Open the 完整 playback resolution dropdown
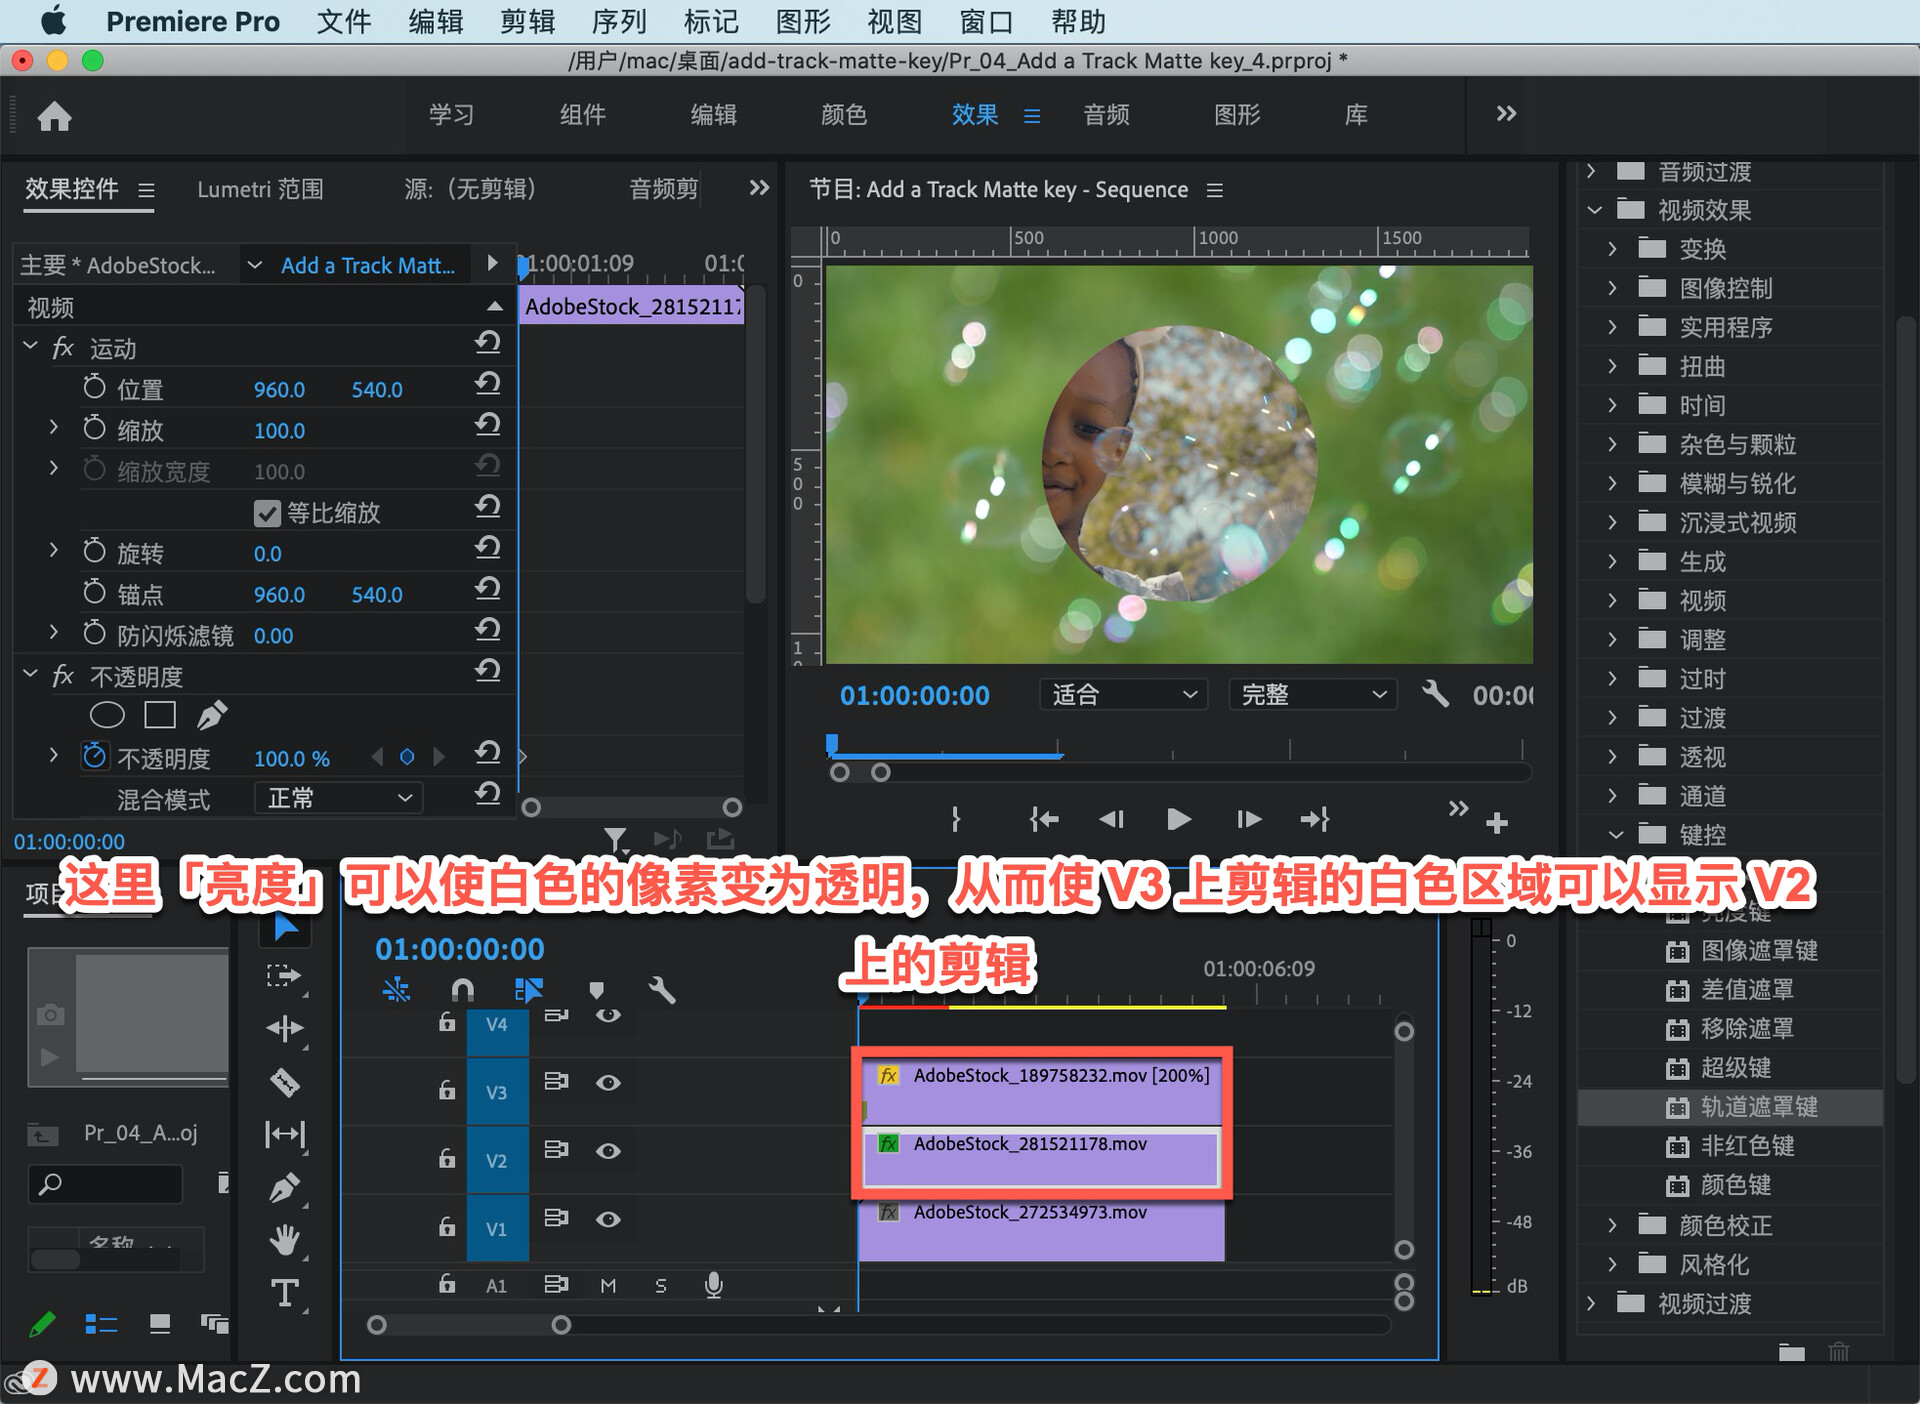The width and height of the screenshot is (1920, 1404). point(1313,694)
